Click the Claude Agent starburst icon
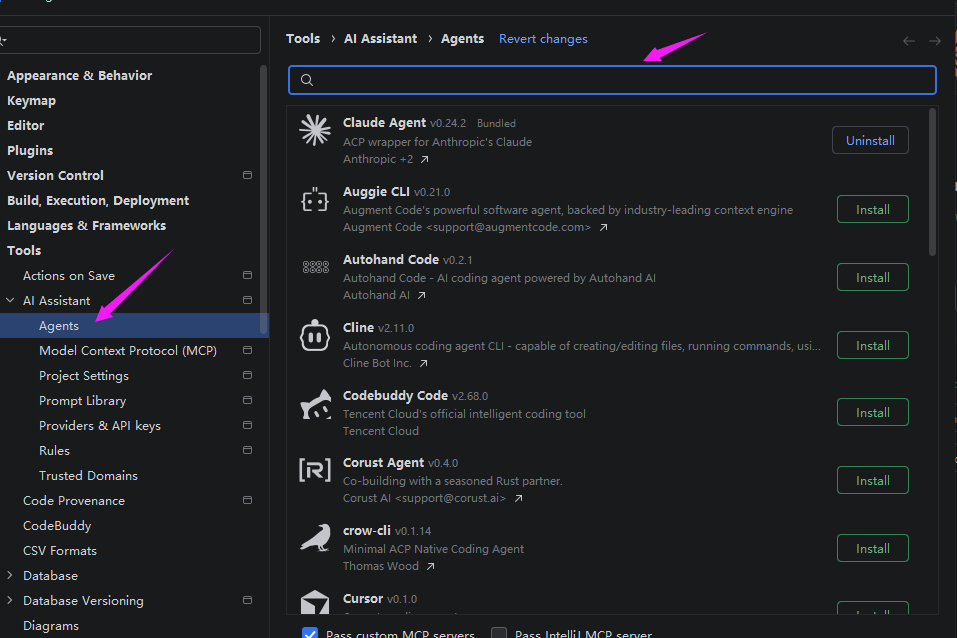Image resolution: width=957 pixels, height=638 pixels. pos(315,129)
